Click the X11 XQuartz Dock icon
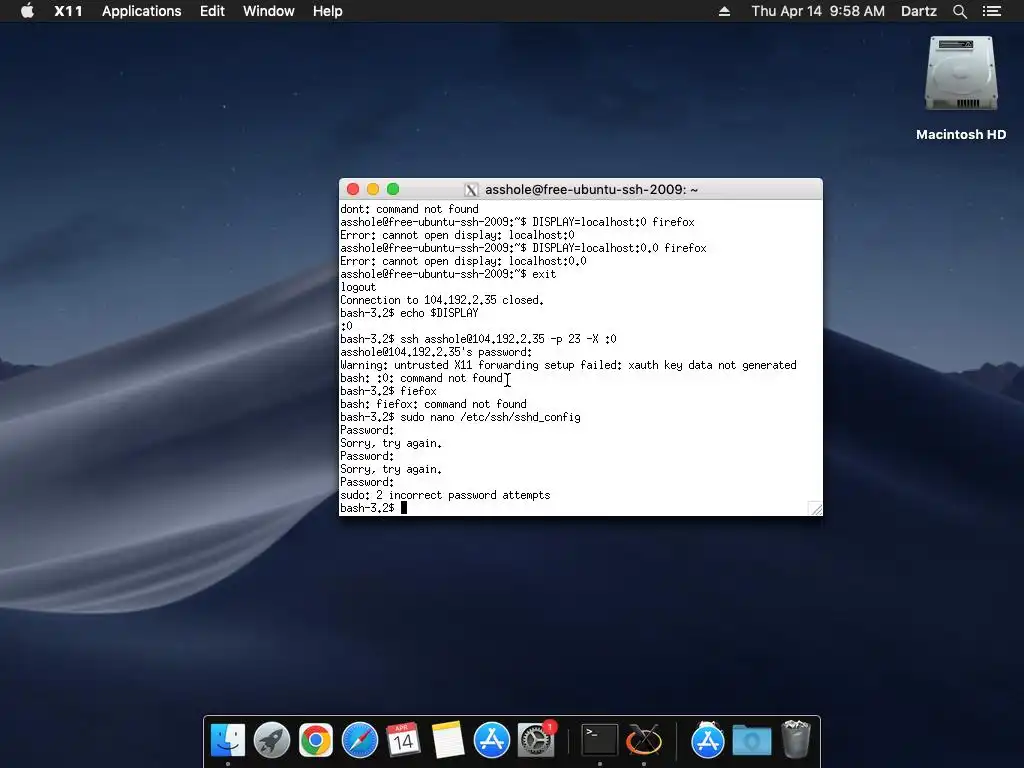1024x768 pixels. tap(644, 740)
